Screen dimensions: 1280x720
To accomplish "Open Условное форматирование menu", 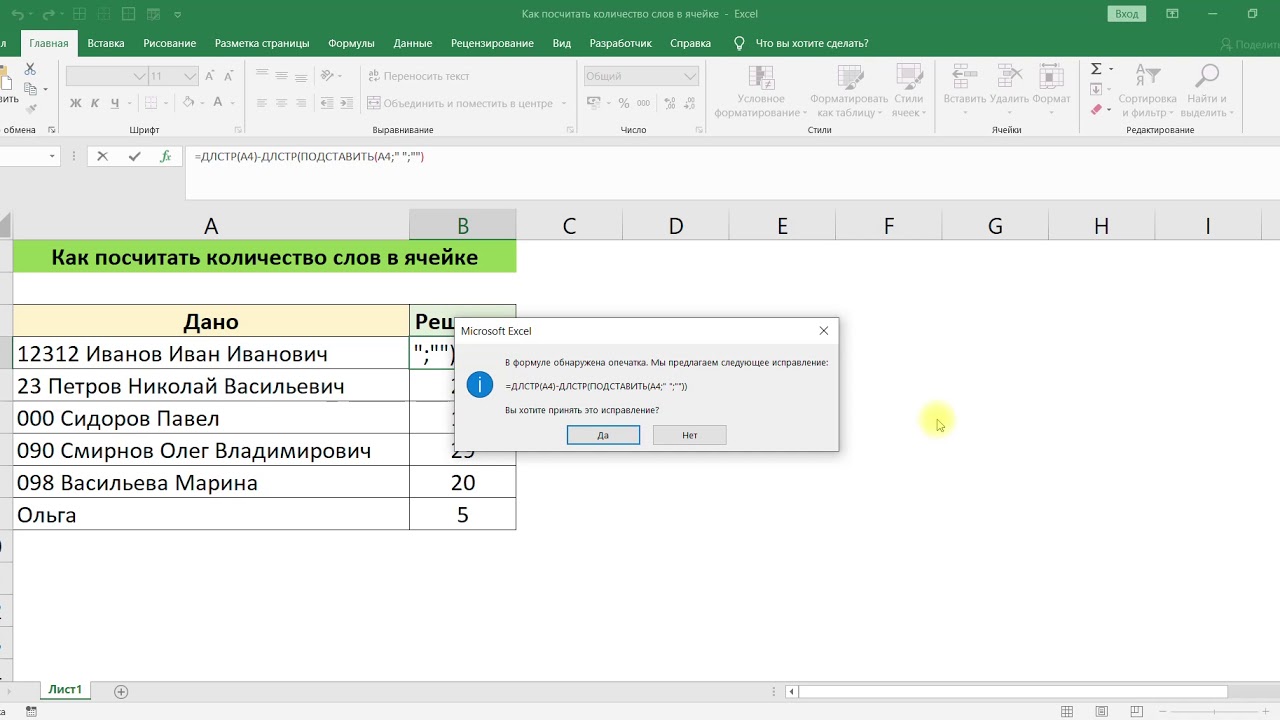I will point(761,91).
